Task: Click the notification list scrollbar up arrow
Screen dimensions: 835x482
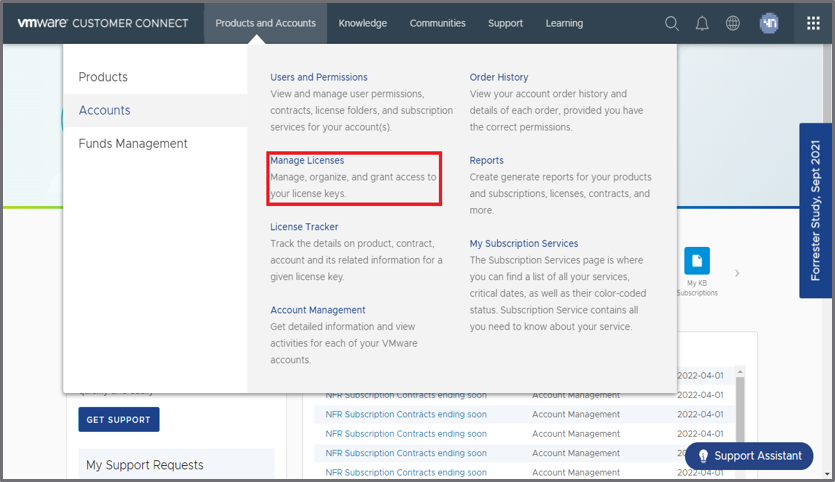Action: pos(740,372)
